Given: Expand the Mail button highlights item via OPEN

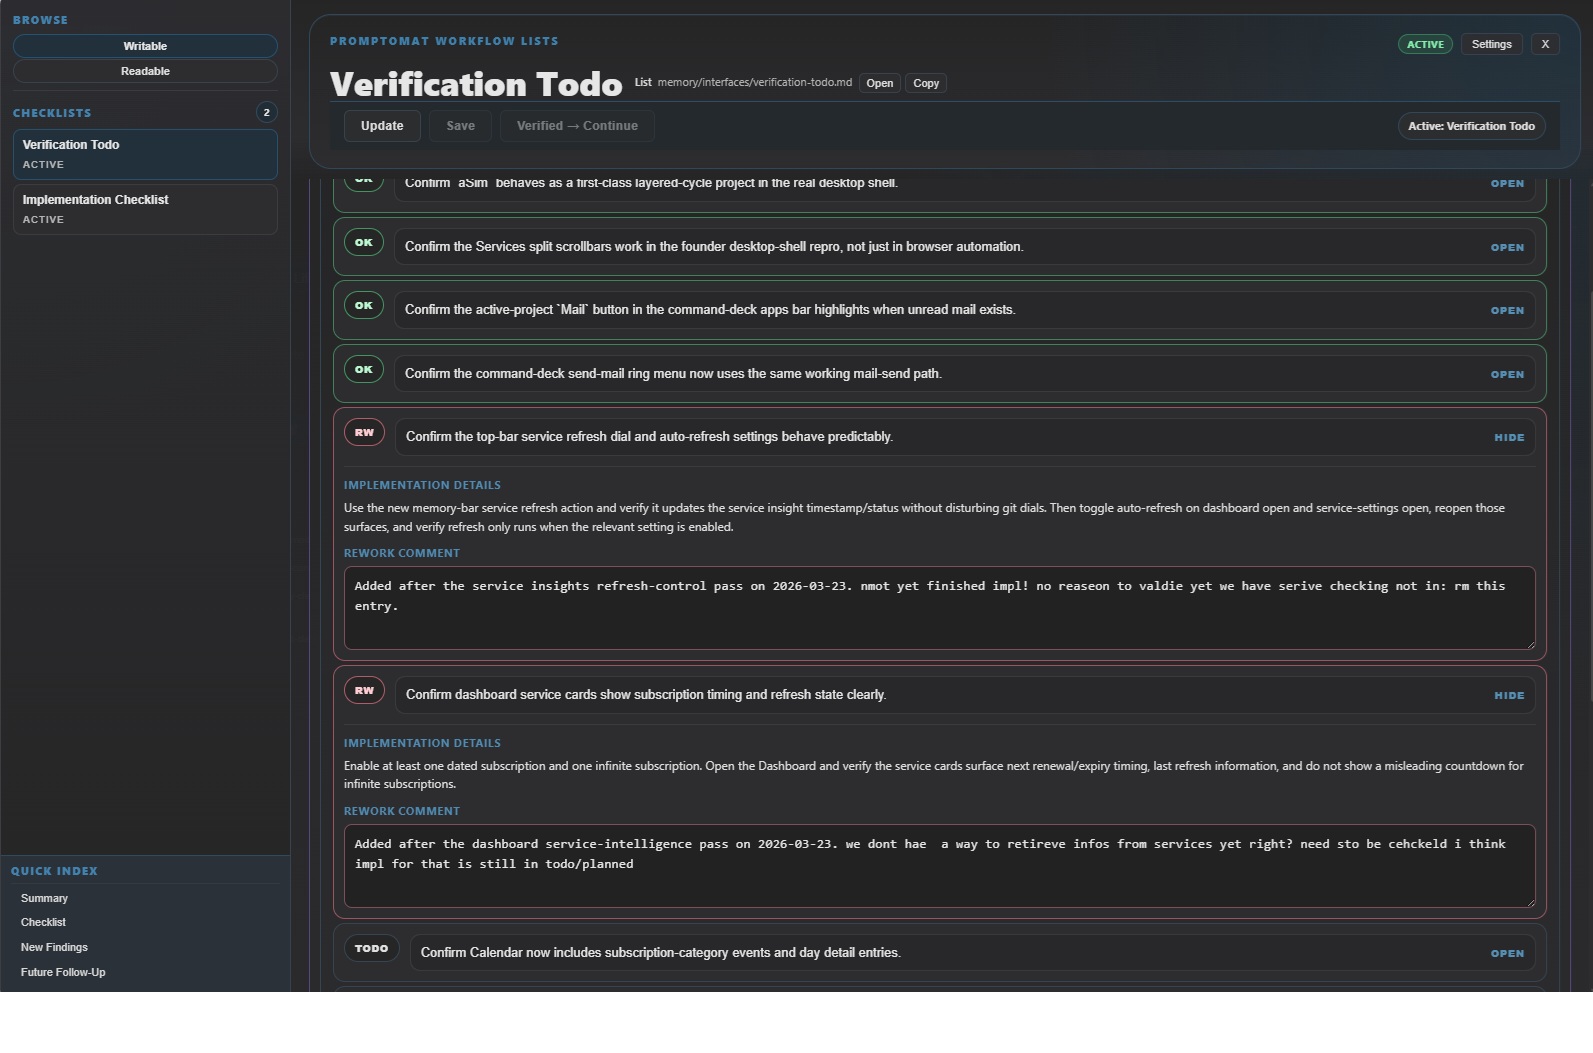Looking at the screenshot, I should click(x=1507, y=310).
